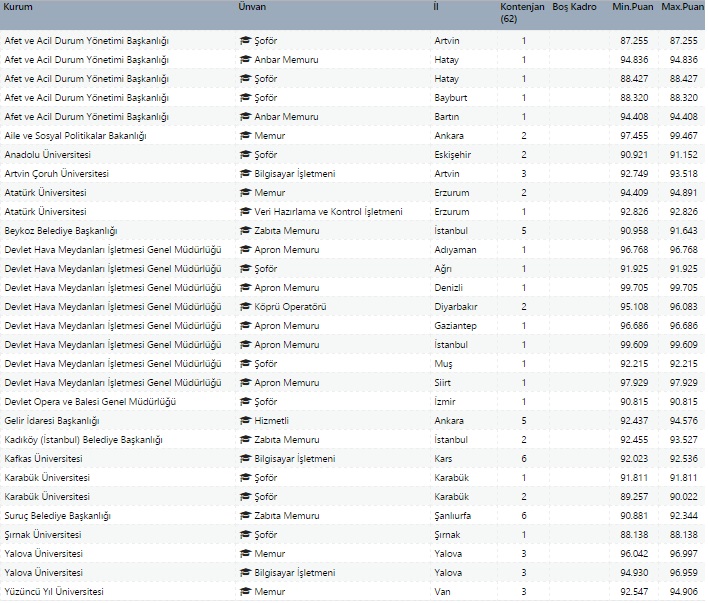This screenshot has width=708, height=603.
Task: Click min score value 99.609
Action: point(634,345)
